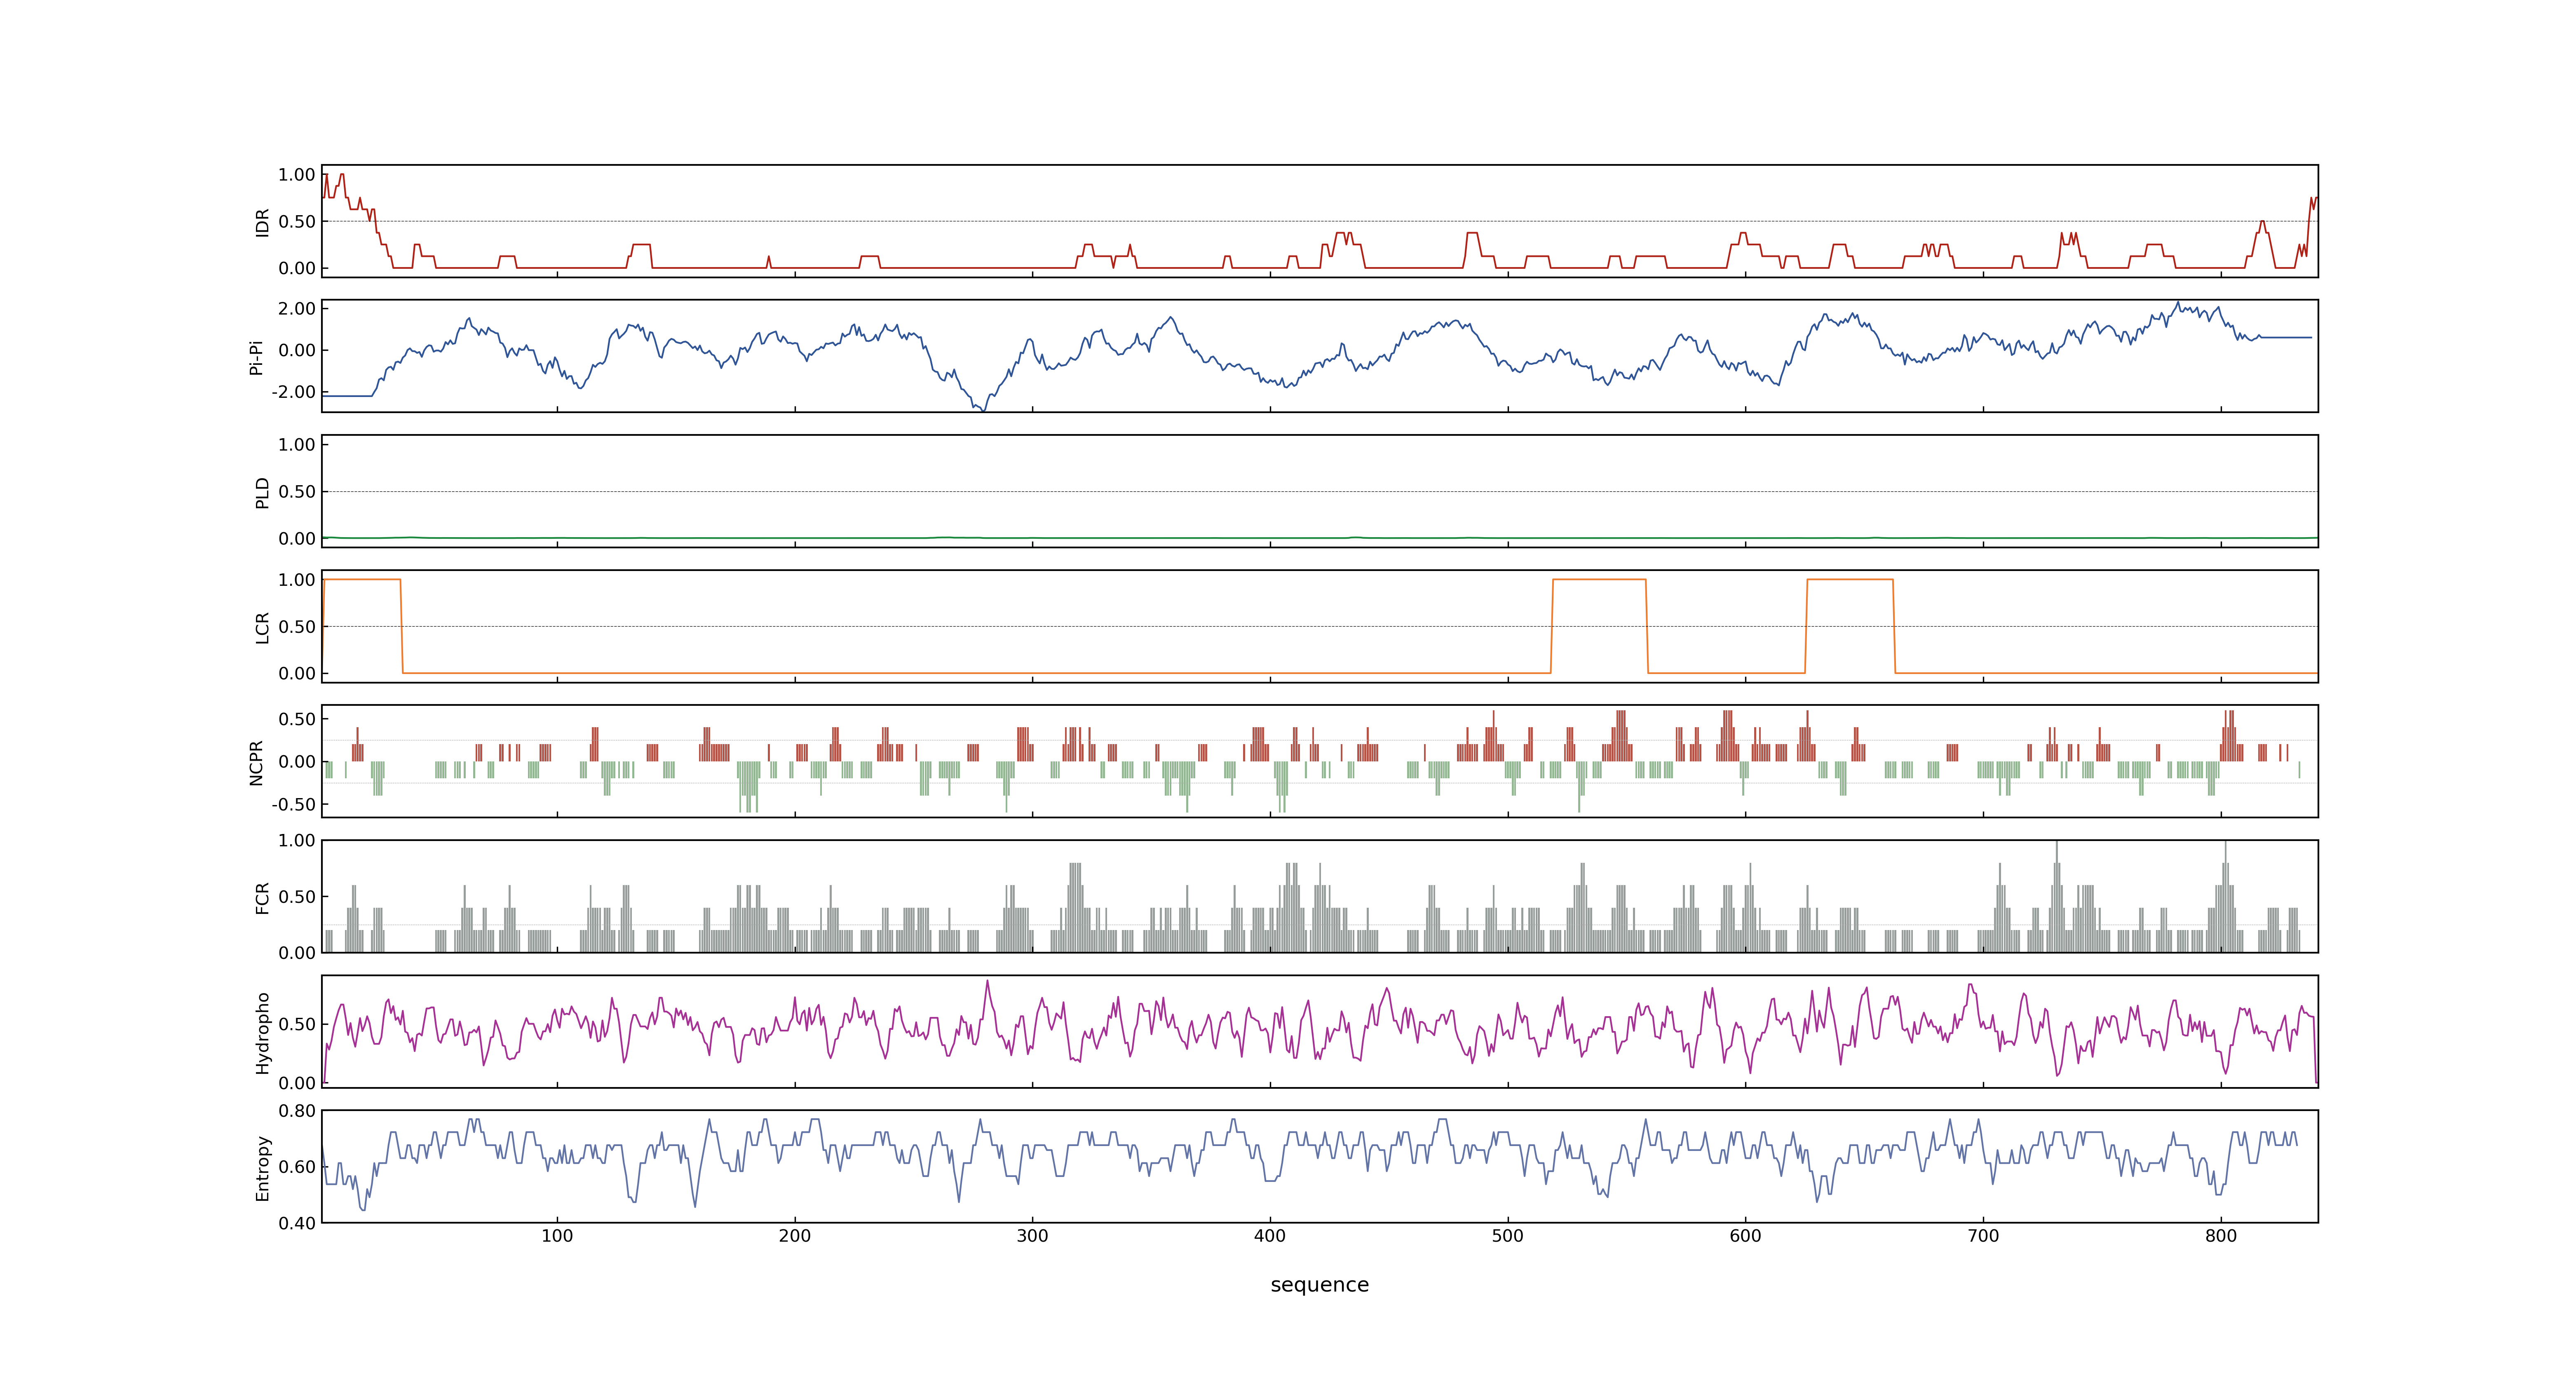Click the -0.50 tick of the NCPR panel
Viewport: 2576px width, 1374px height.
(x=293, y=805)
